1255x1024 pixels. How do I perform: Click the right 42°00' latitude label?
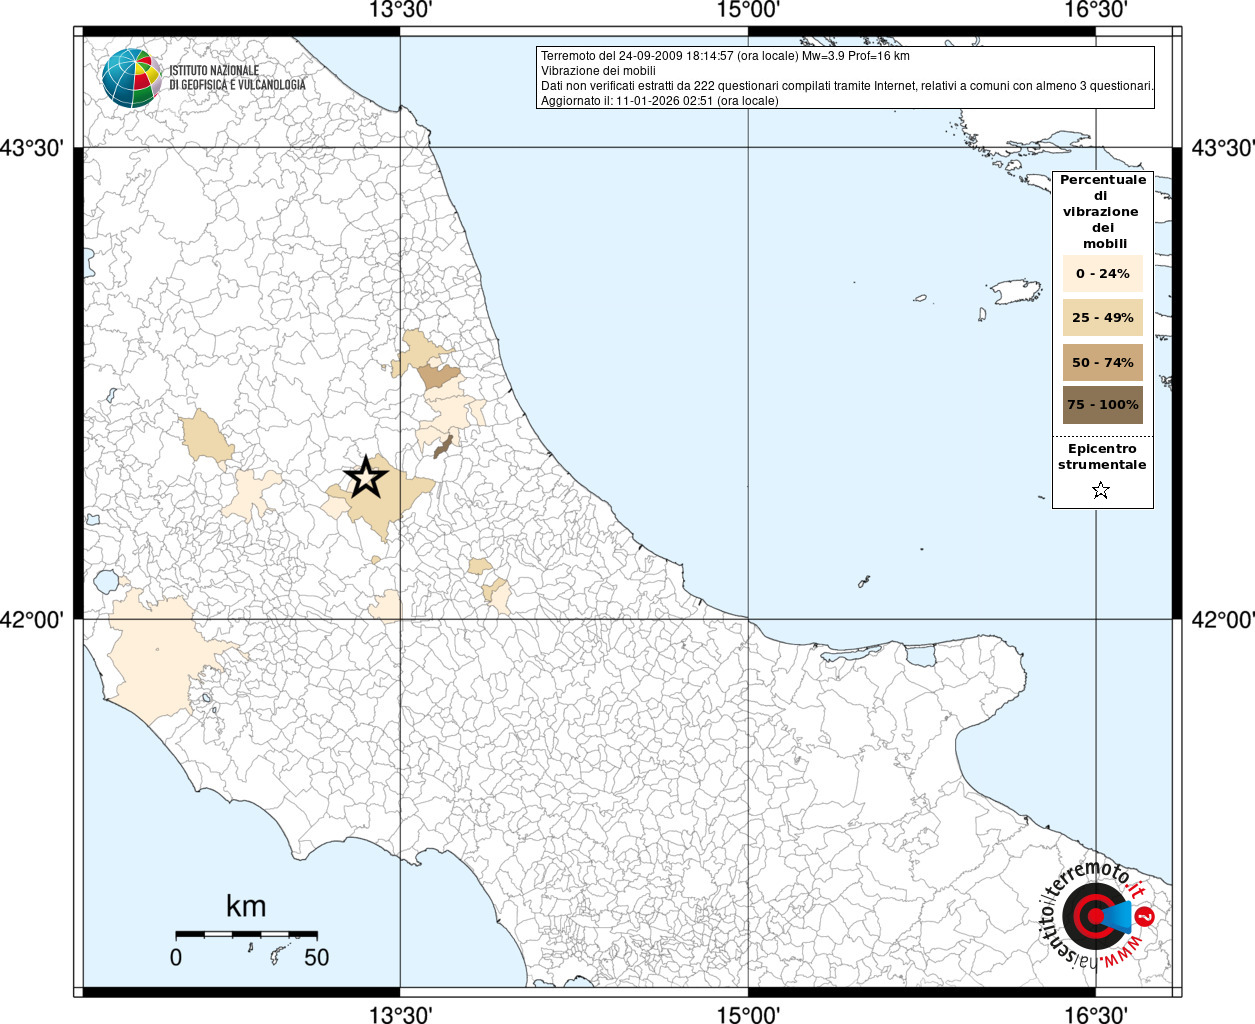click(1223, 620)
